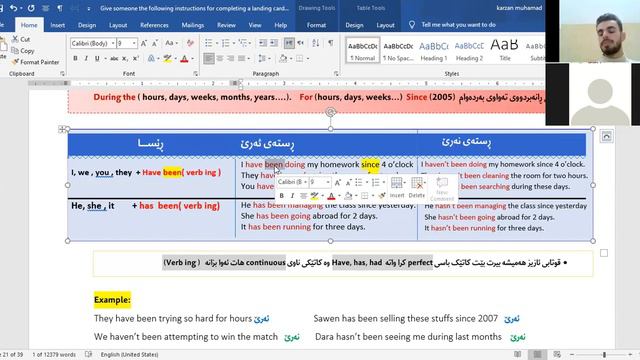Click the Tell me what you want to do box
640x360 pixels.
coord(458,25)
